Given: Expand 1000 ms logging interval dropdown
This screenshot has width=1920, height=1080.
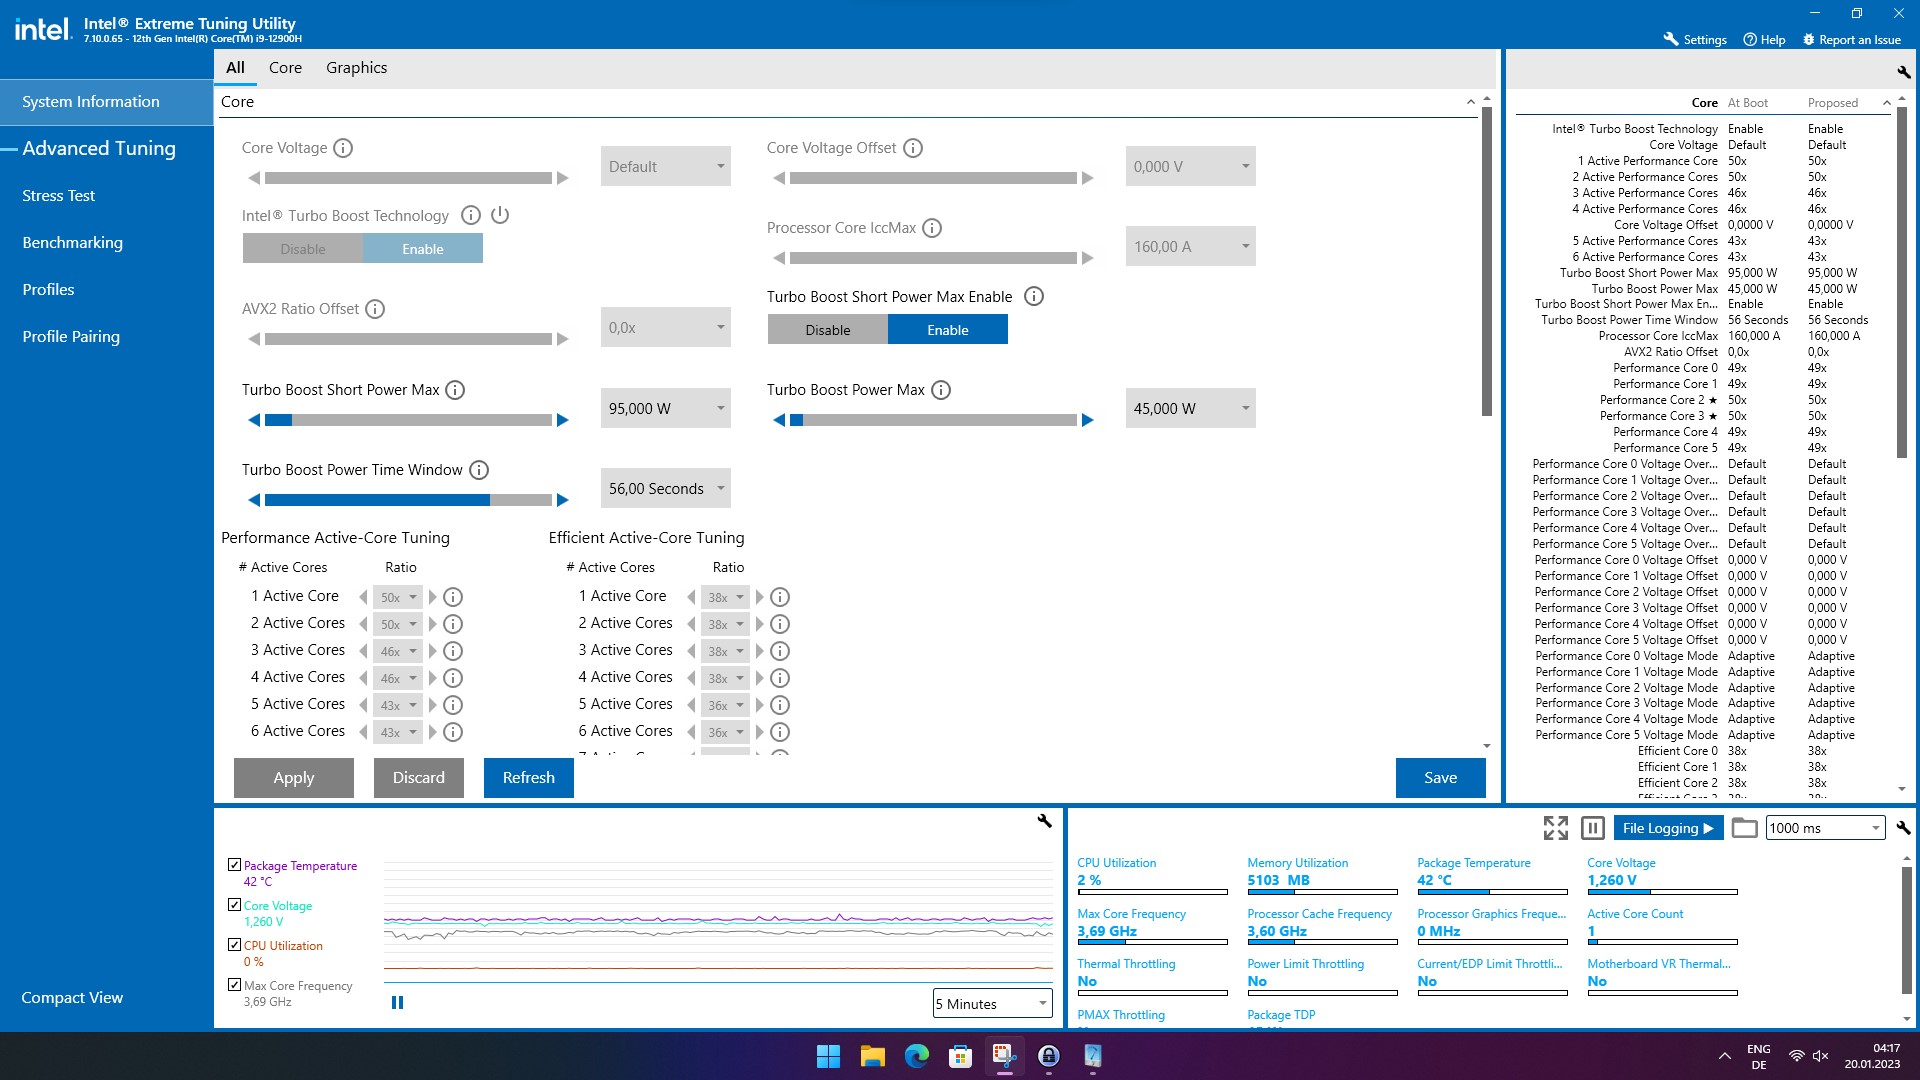Looking at the screenshot, I should 1875,828.
